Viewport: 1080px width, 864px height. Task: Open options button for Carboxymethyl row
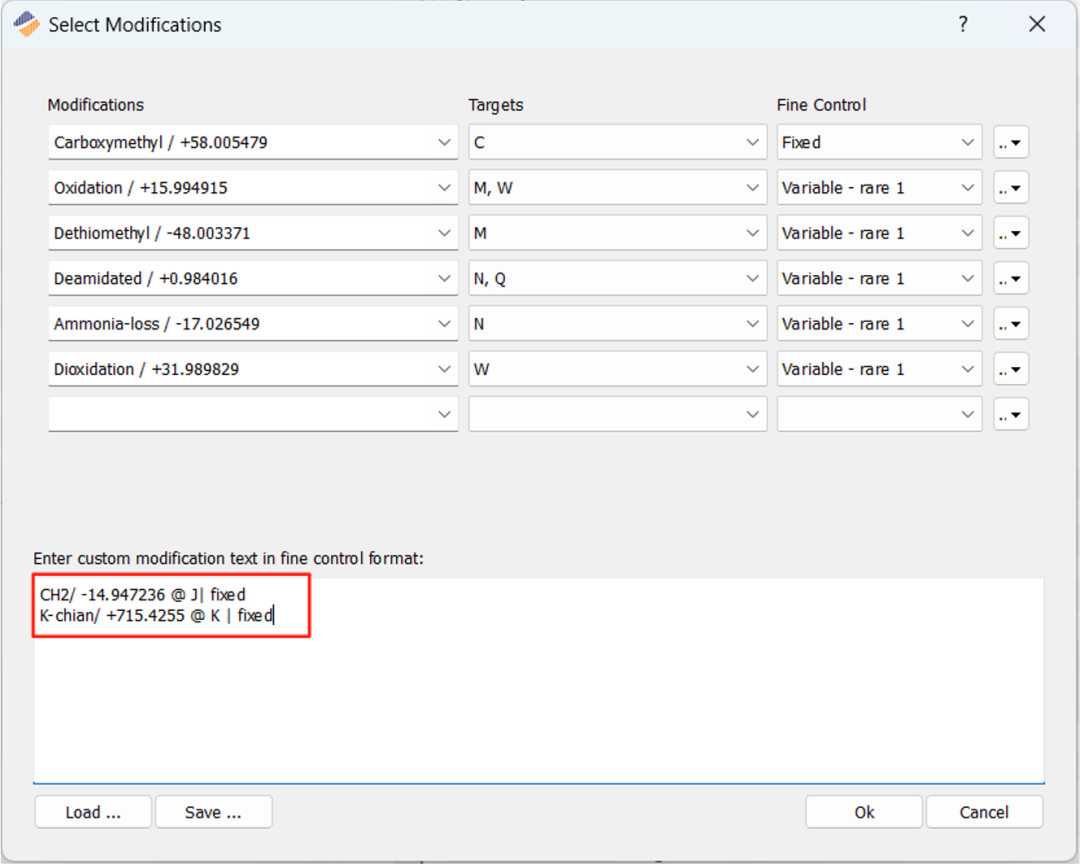pos(1011,143)
